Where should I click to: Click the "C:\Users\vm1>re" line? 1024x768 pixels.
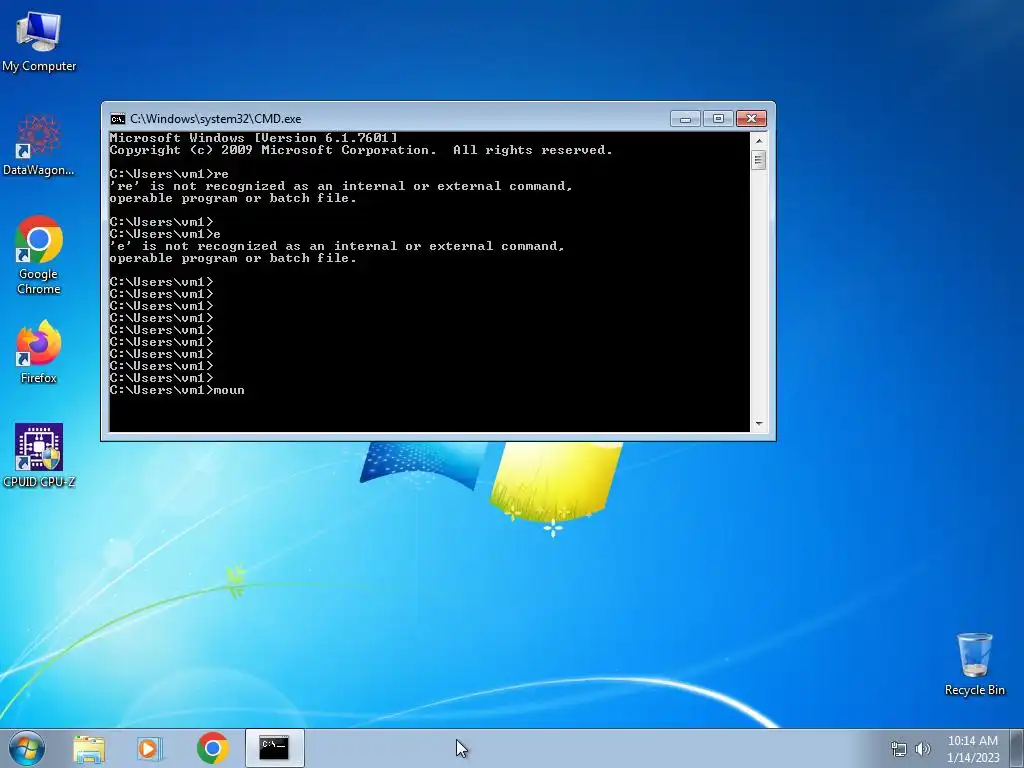pos(169,174)
